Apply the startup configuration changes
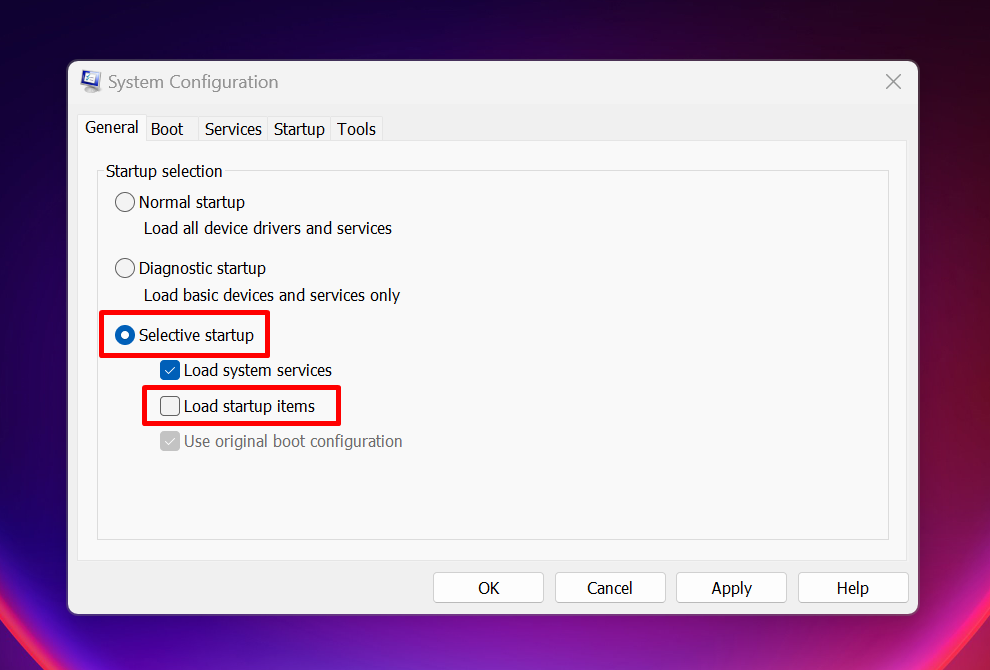 pos(731,587)
